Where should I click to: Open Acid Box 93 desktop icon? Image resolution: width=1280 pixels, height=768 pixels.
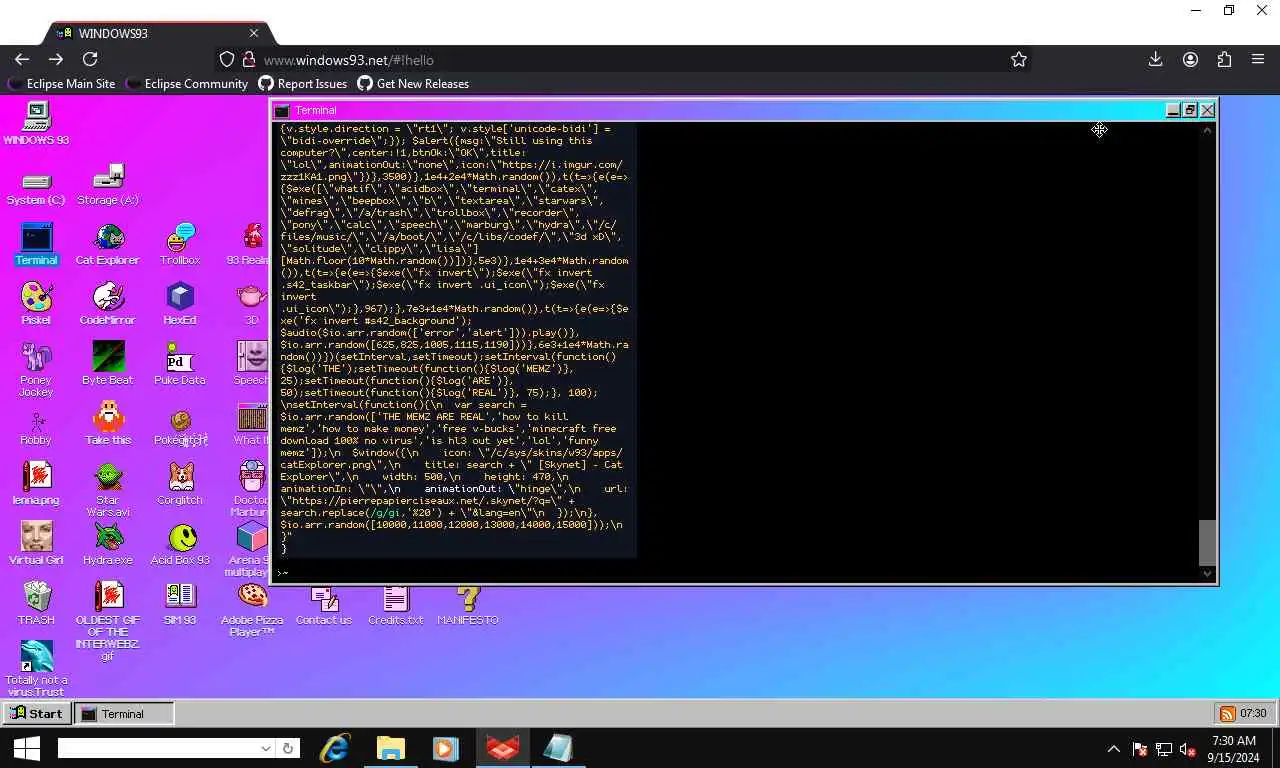[x=180, y=544]
